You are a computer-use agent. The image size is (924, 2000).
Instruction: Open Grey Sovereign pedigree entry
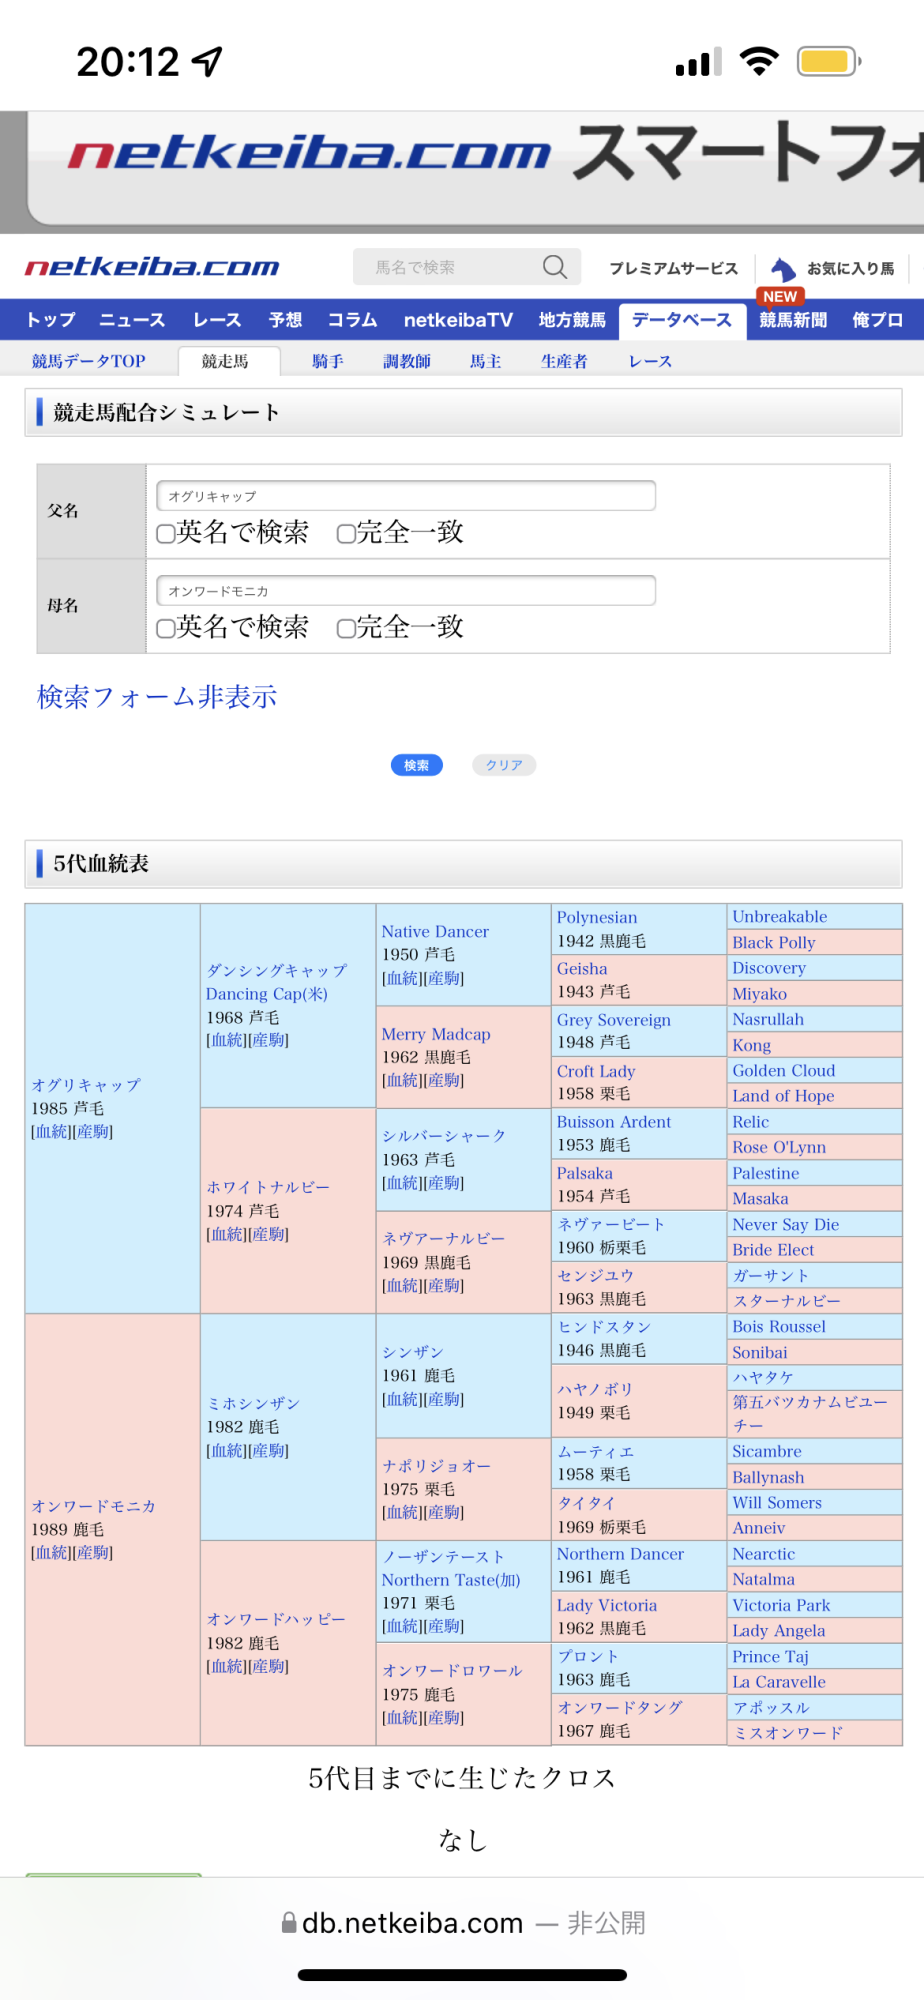click(x=614, y=1020)
